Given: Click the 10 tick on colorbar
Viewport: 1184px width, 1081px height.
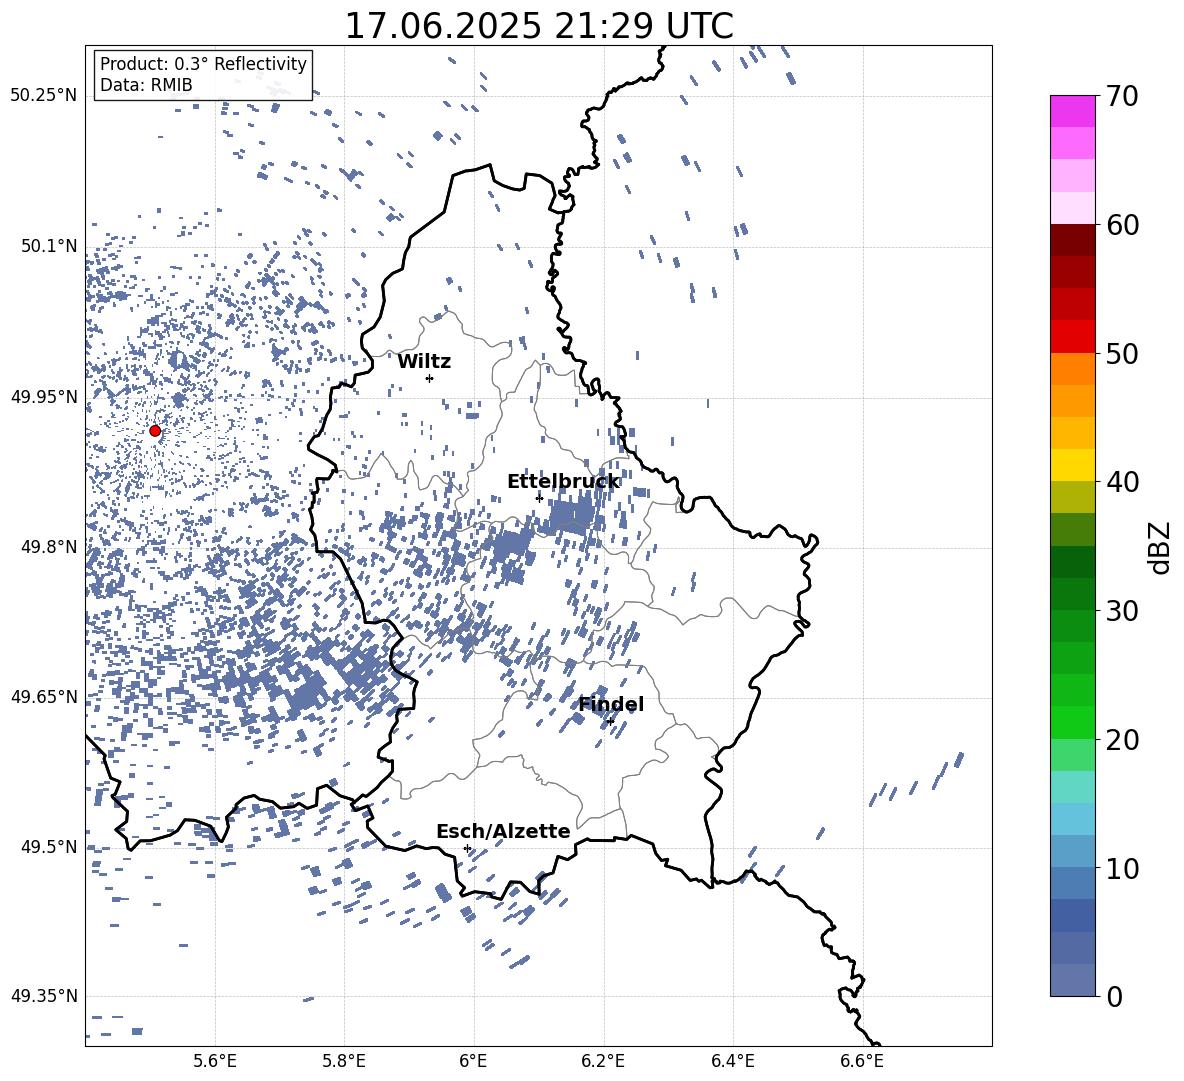Looking at the screenshot, I should point(1121,868).
